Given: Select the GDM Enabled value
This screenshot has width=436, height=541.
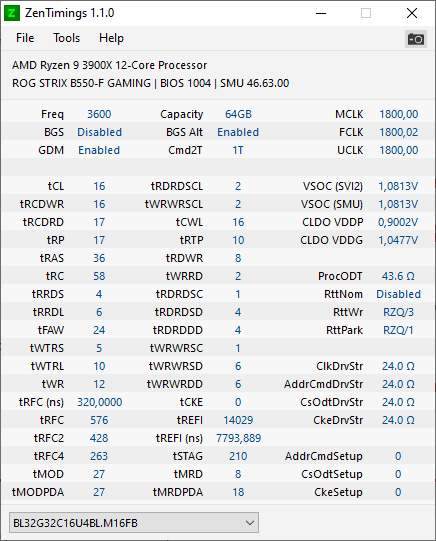Looking at the screenshot, I should click(x=99, y=150).
